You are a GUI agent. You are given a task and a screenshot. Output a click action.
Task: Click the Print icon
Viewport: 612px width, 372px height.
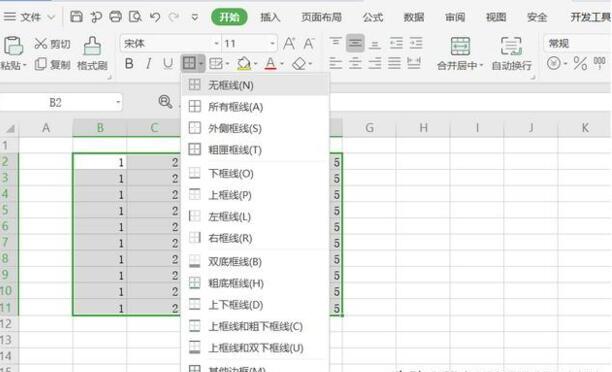coord(116,16)
